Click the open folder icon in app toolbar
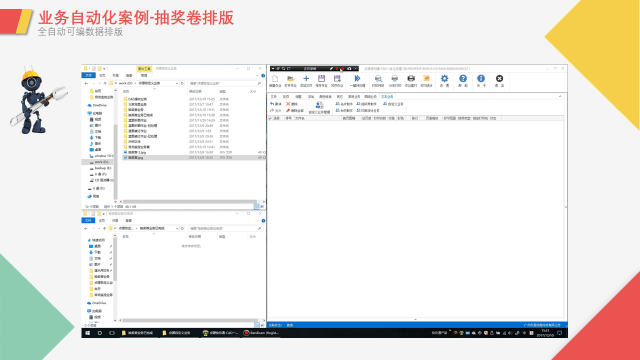 click(x=291, y=79)
